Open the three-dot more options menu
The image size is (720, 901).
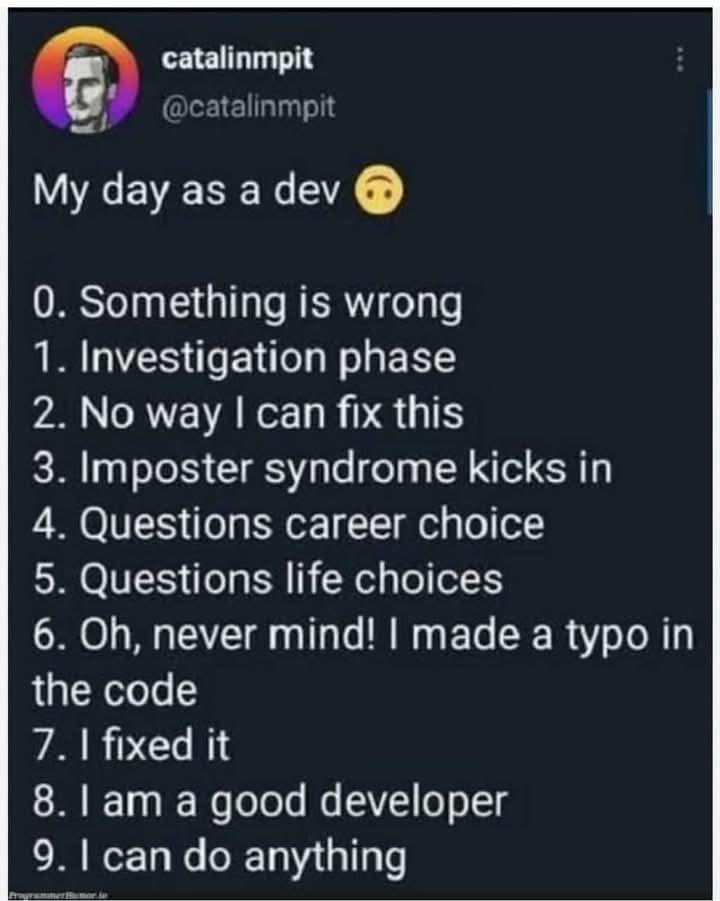coord(680,60)
